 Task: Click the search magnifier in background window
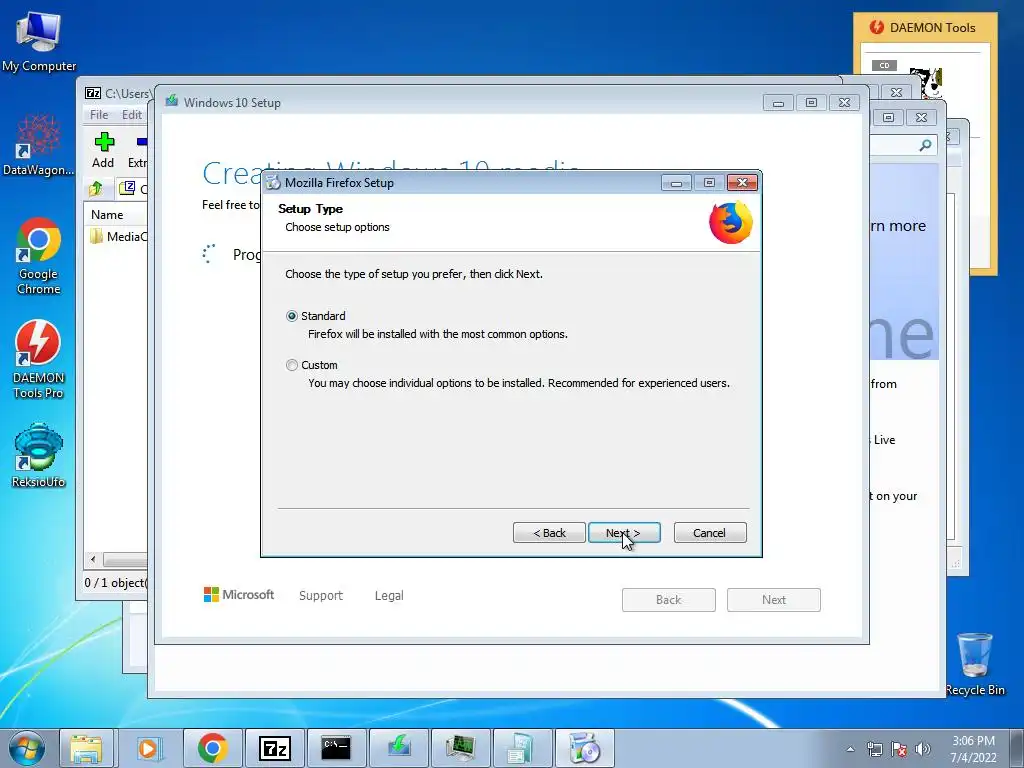pos(925,145)
